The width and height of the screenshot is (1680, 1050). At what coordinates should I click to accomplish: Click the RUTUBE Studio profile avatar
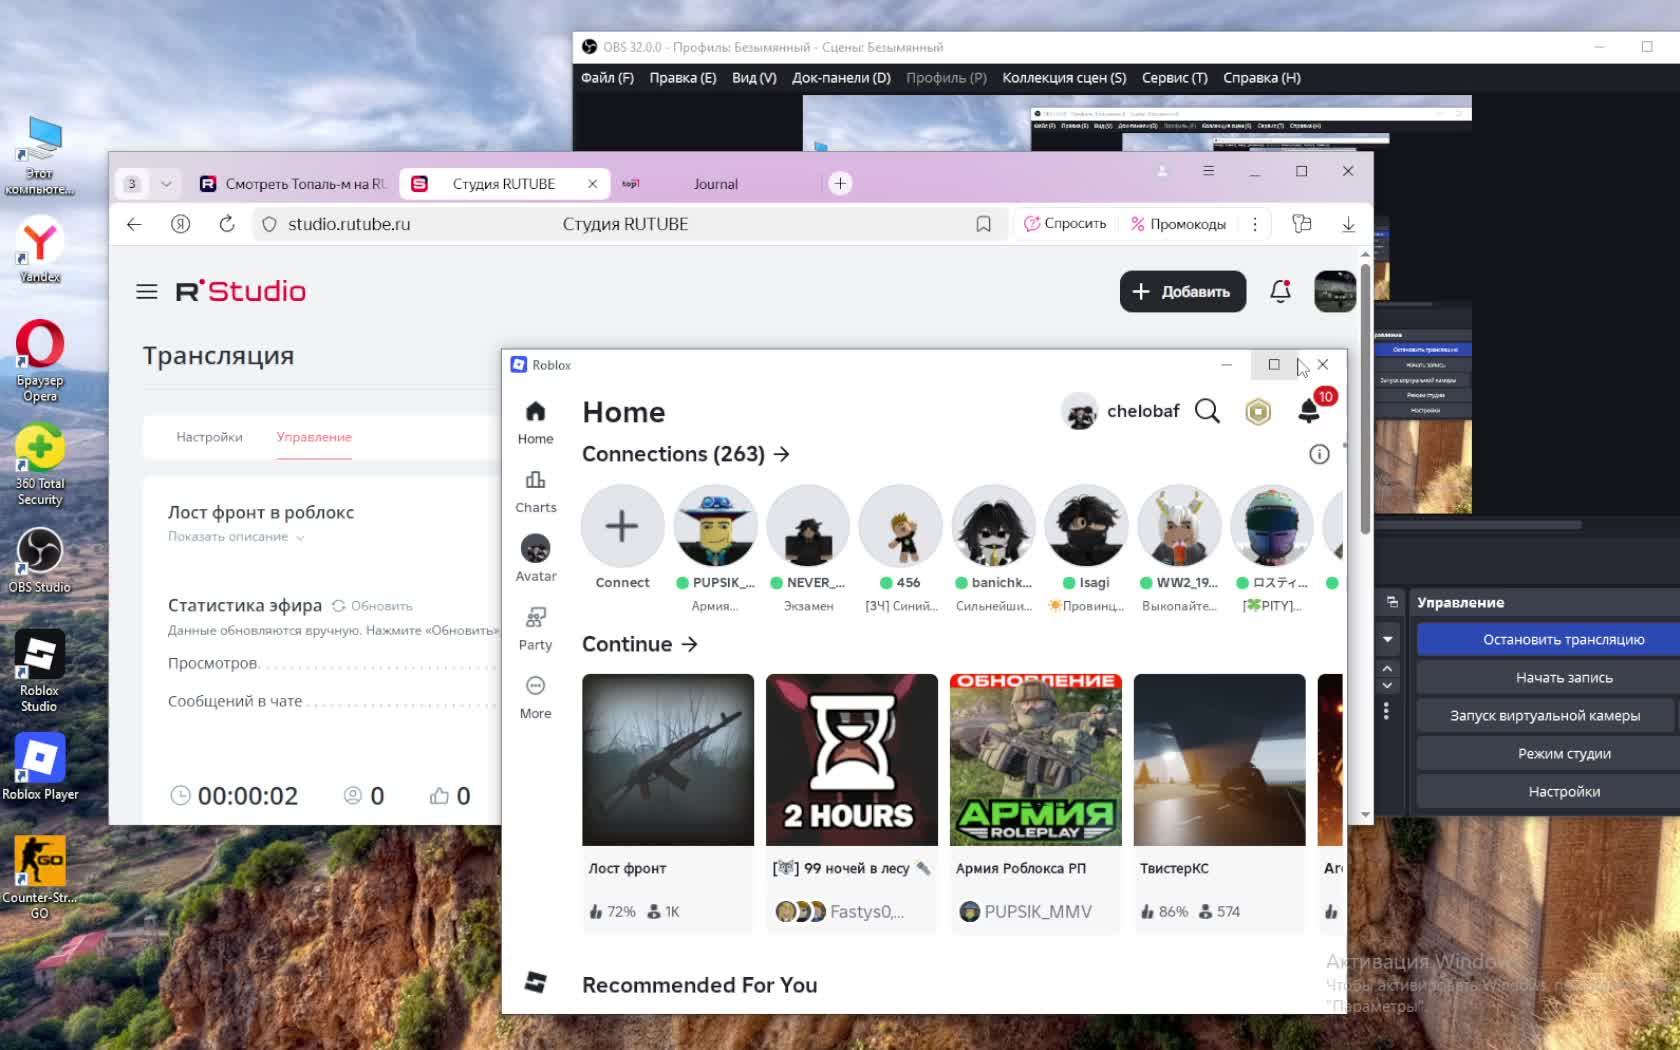[x=1335, y=291]
